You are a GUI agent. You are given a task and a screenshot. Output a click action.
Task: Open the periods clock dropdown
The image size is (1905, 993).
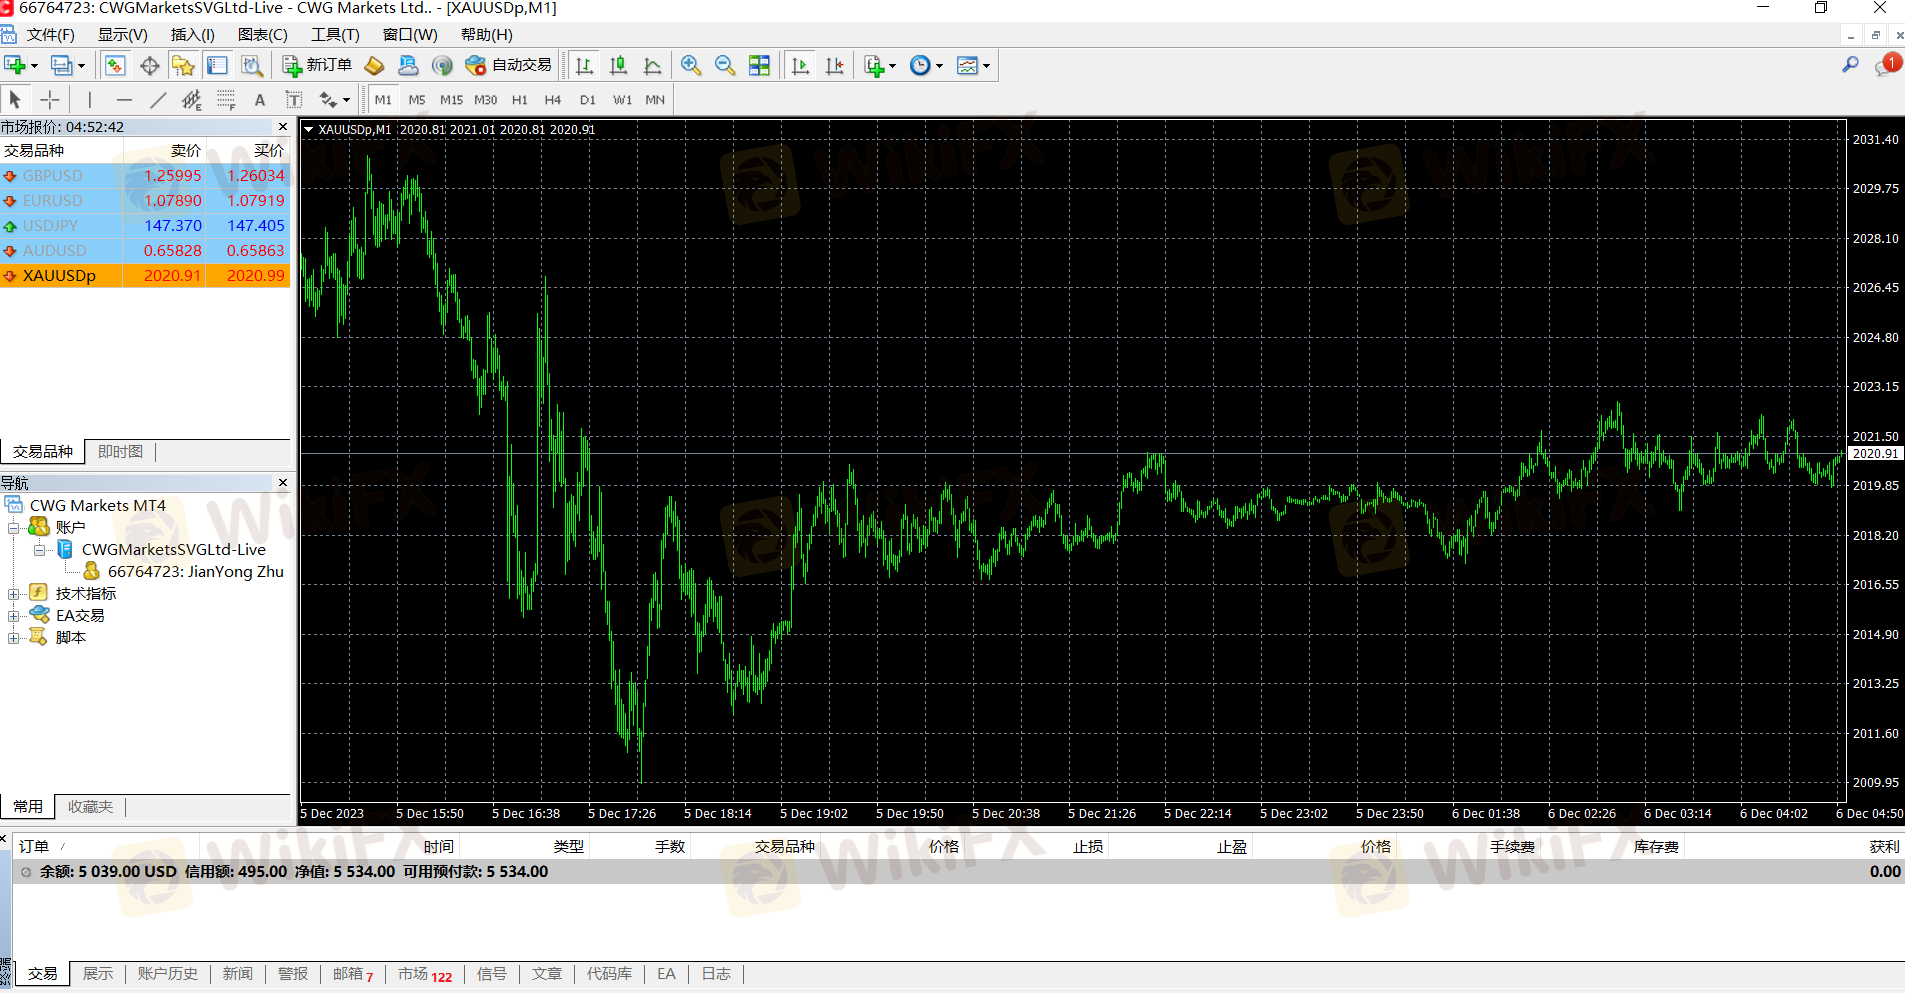pyautogui.click(x=926, y=66)
